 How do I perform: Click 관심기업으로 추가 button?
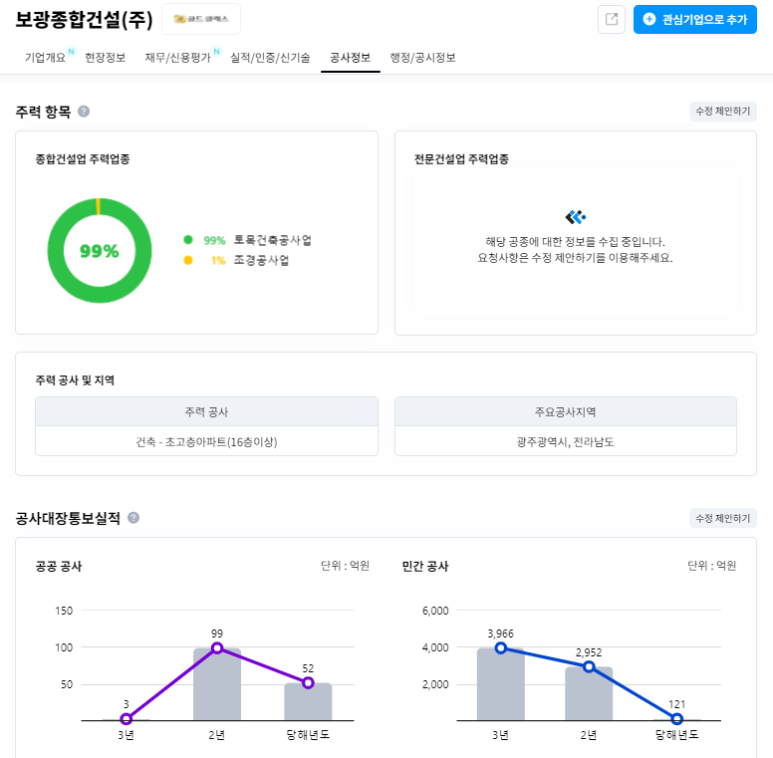(x=695, y=20)
